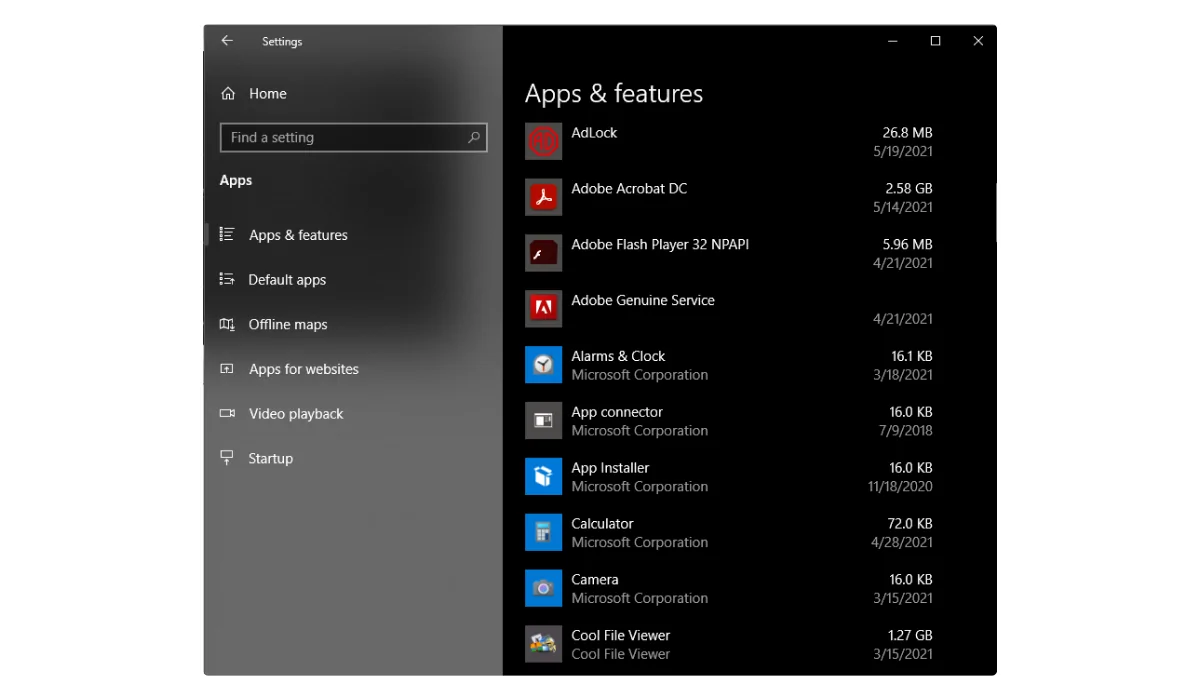Click the AdLock app icon

coord(543,141)
